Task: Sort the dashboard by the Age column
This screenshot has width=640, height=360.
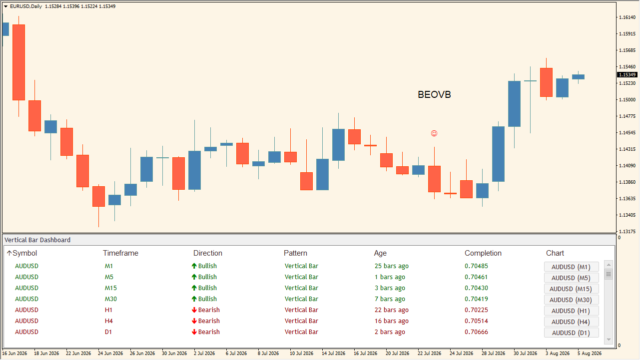Action: [x=380, y=253]
